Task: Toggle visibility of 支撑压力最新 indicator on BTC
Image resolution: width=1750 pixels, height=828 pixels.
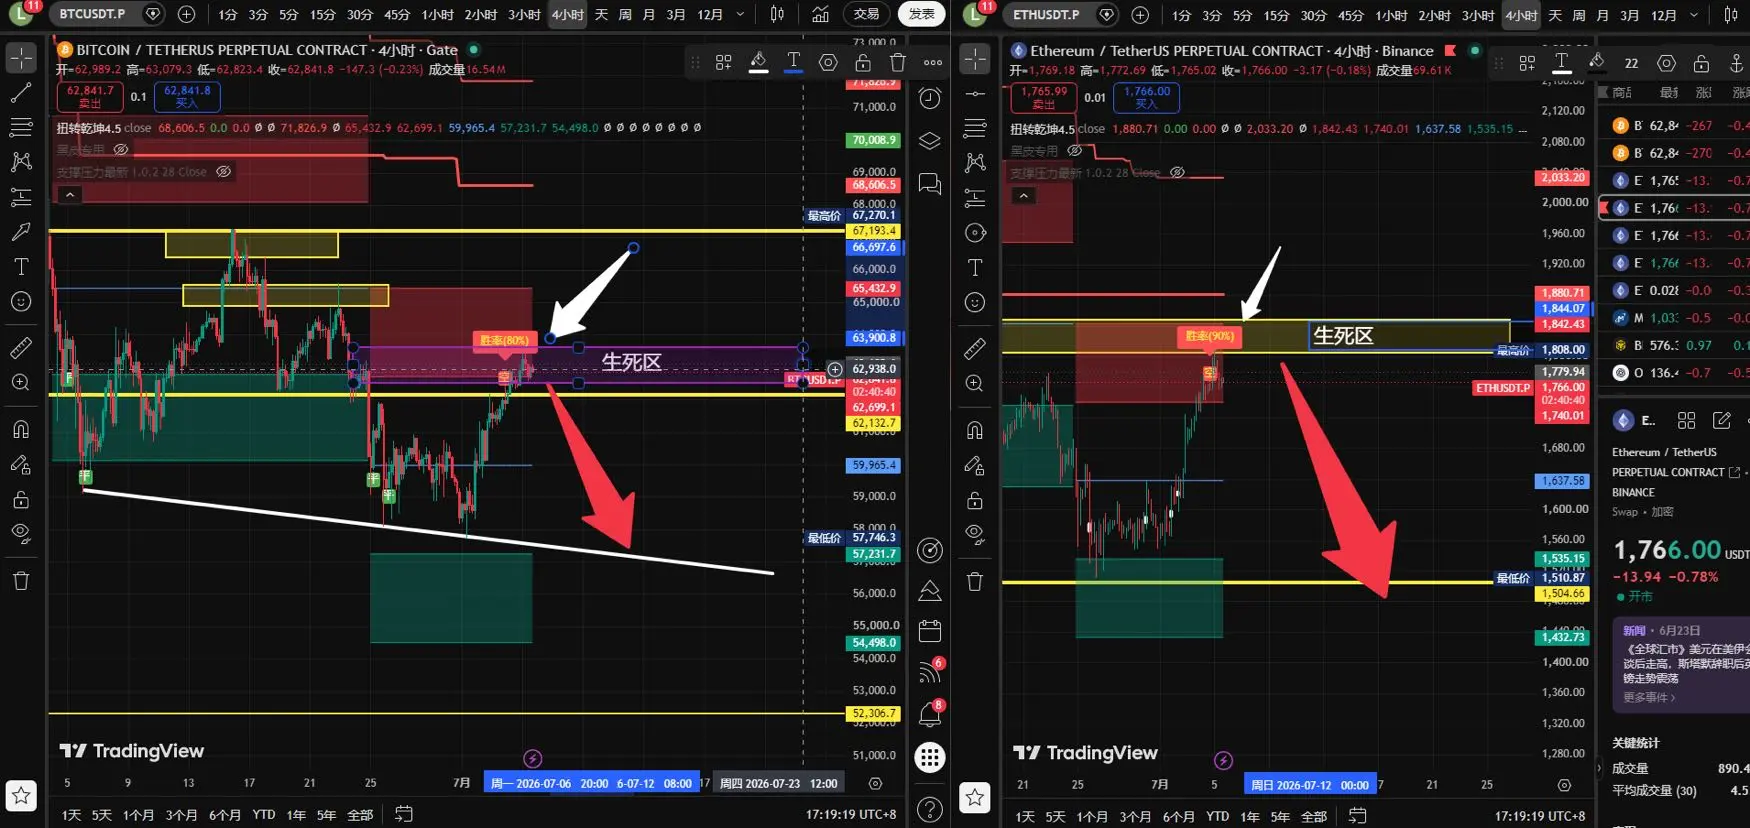Action: coord(224,171)
